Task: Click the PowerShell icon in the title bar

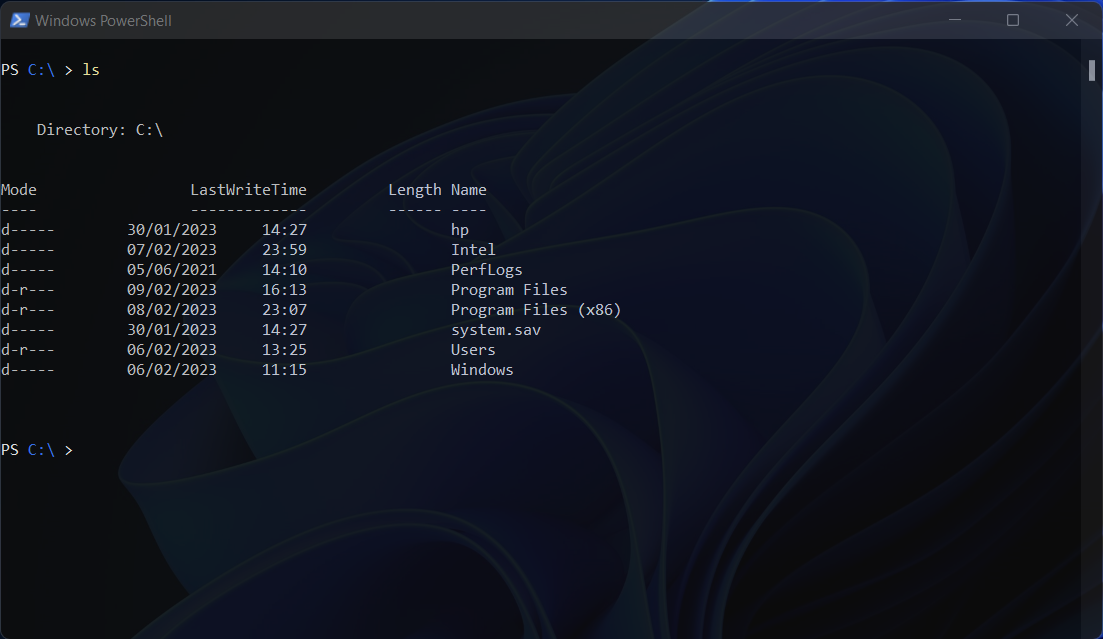Action: tap(19, 19)
